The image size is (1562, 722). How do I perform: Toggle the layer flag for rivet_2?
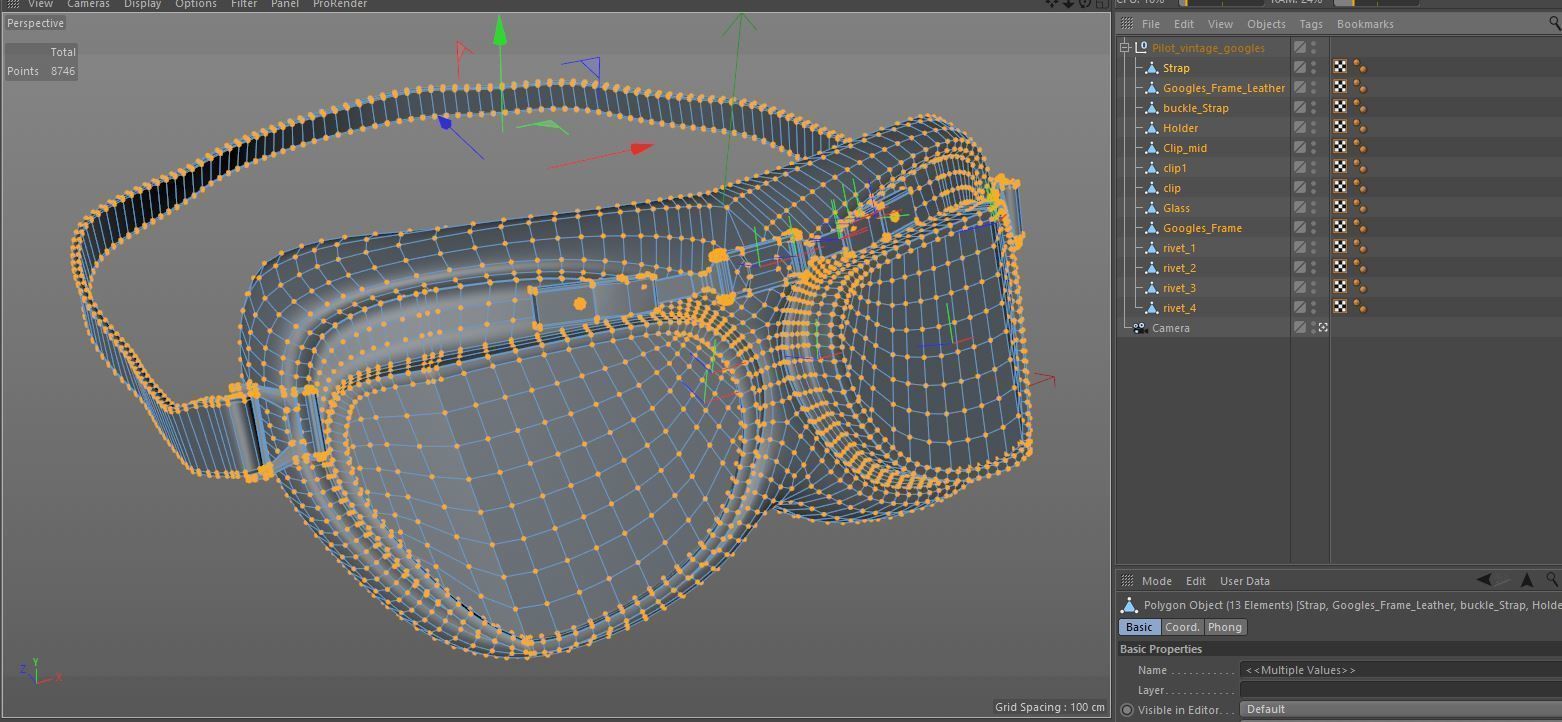tap(1299, 267)
